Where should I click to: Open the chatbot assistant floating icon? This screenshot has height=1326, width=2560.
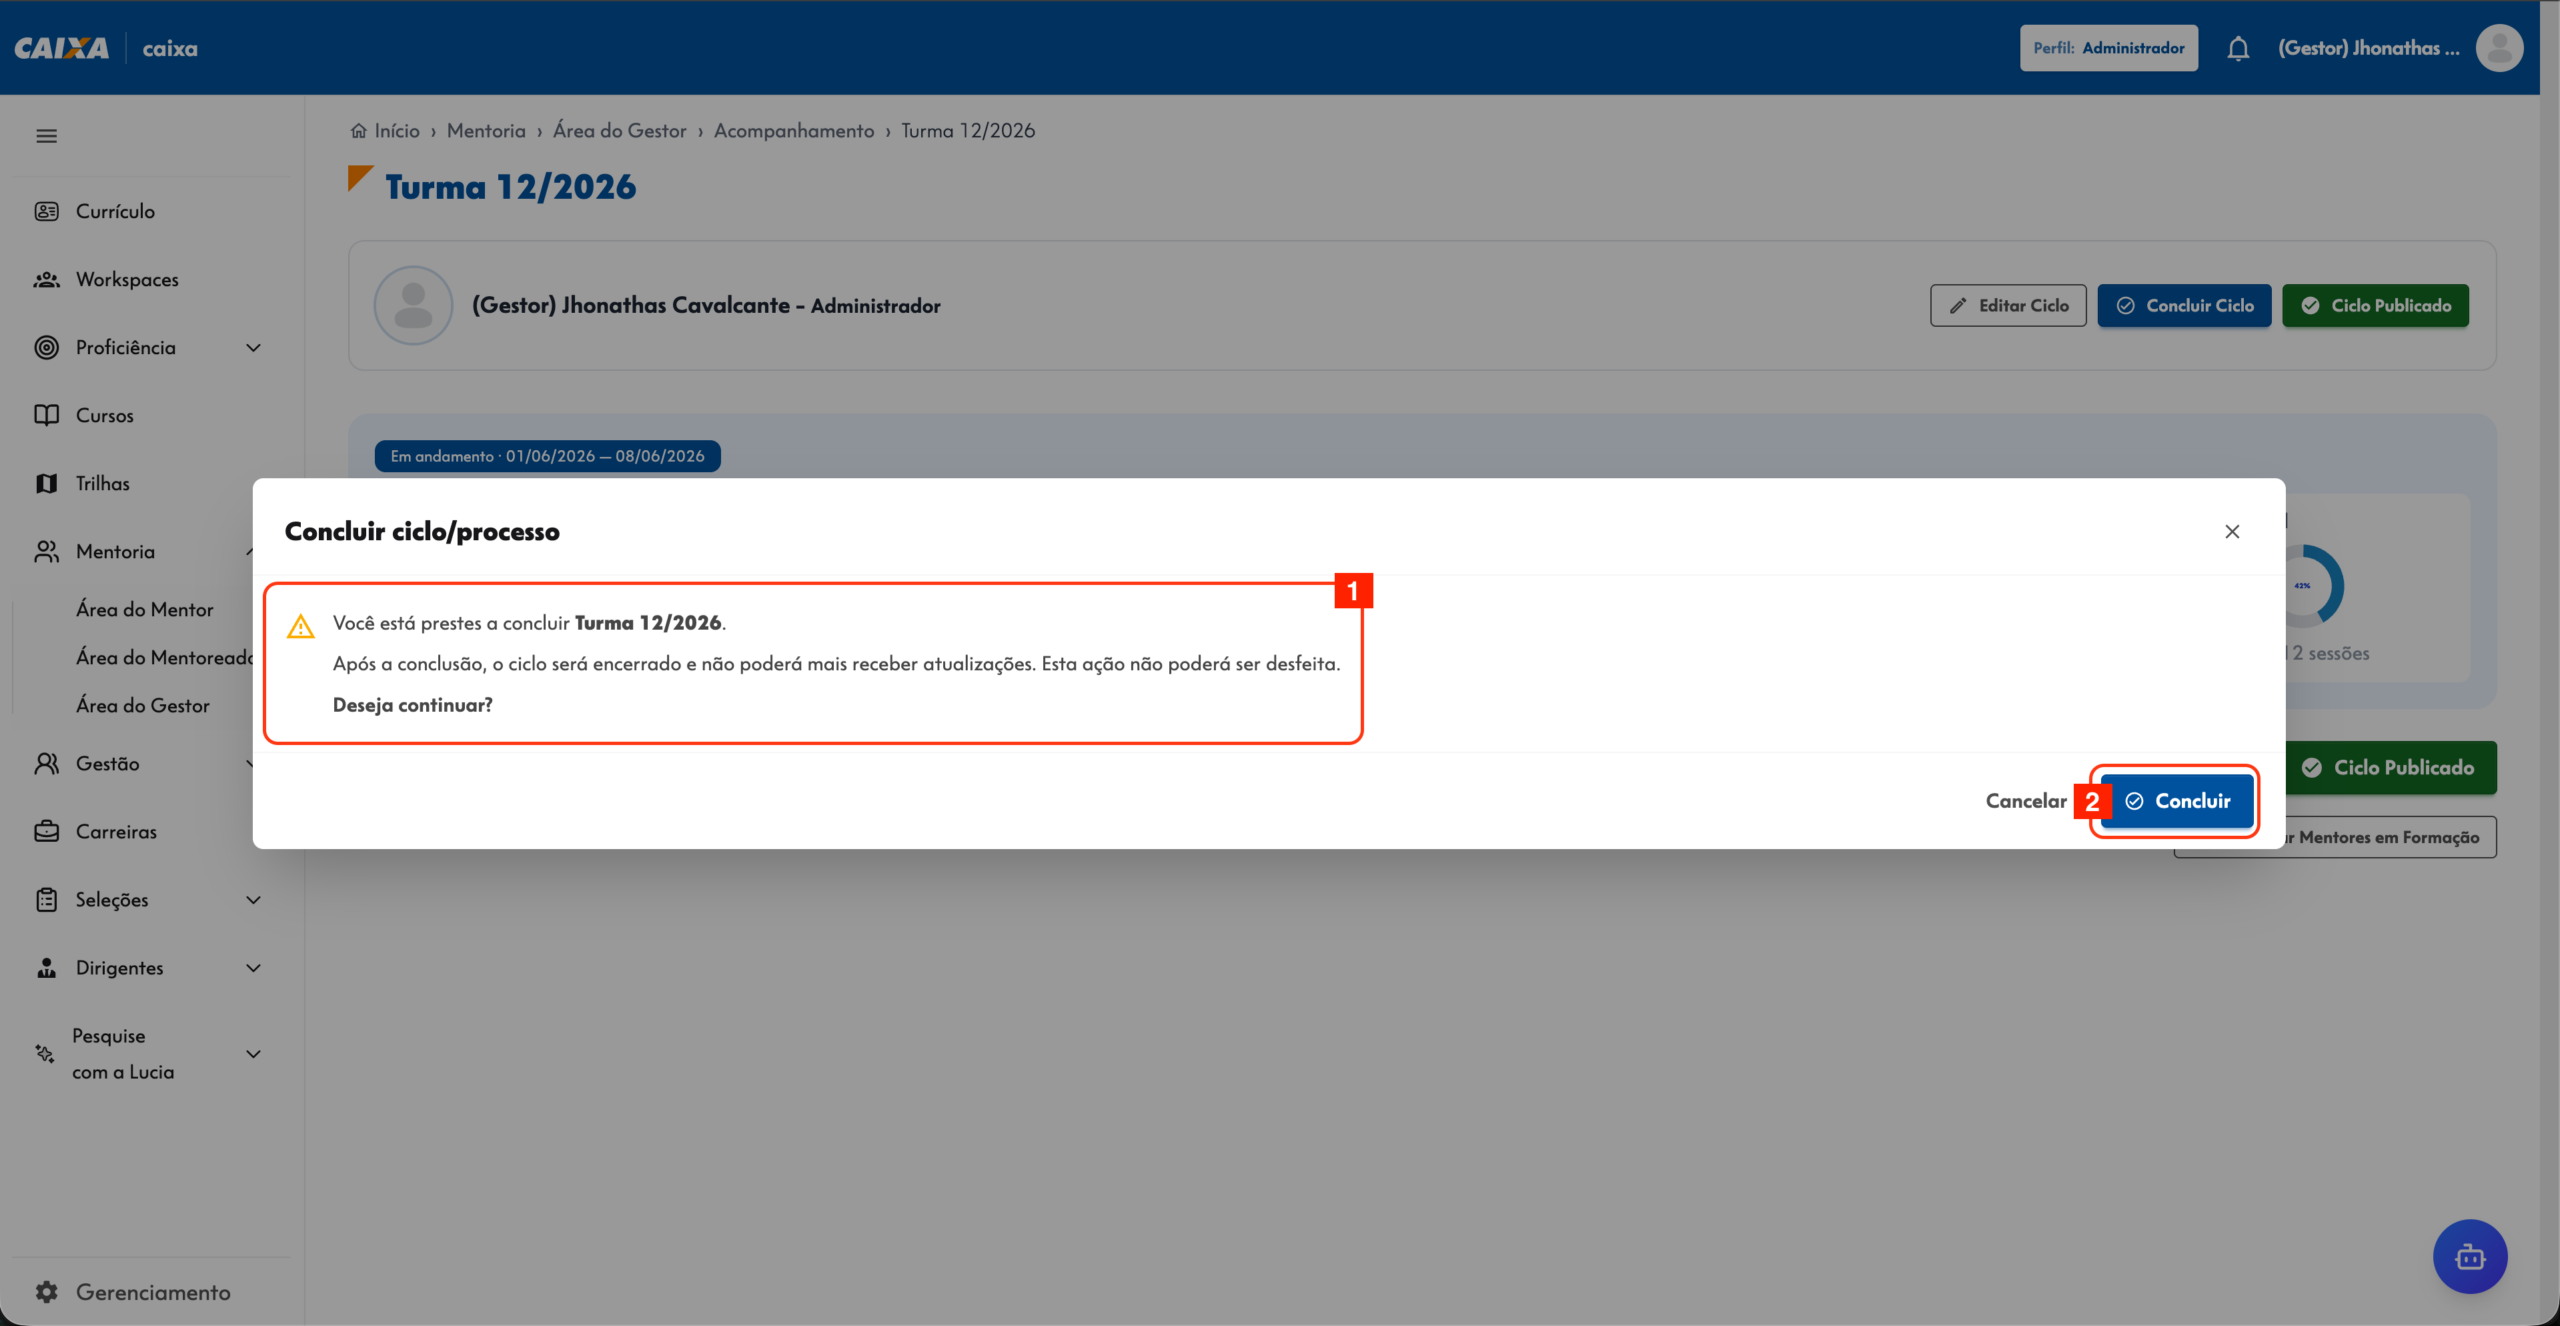click(2470, 1257)
